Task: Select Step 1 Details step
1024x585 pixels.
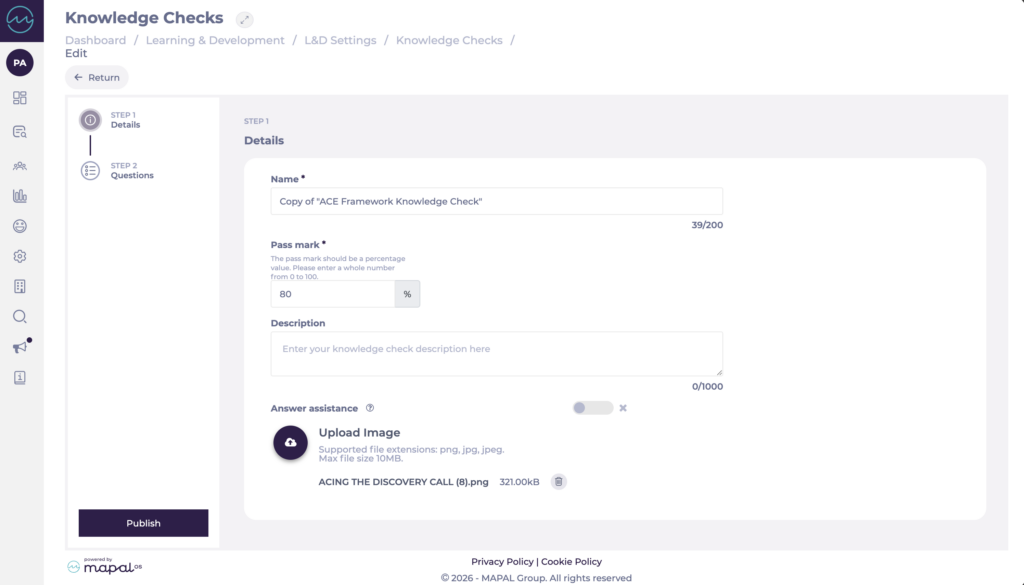Action: coord(125,120)
